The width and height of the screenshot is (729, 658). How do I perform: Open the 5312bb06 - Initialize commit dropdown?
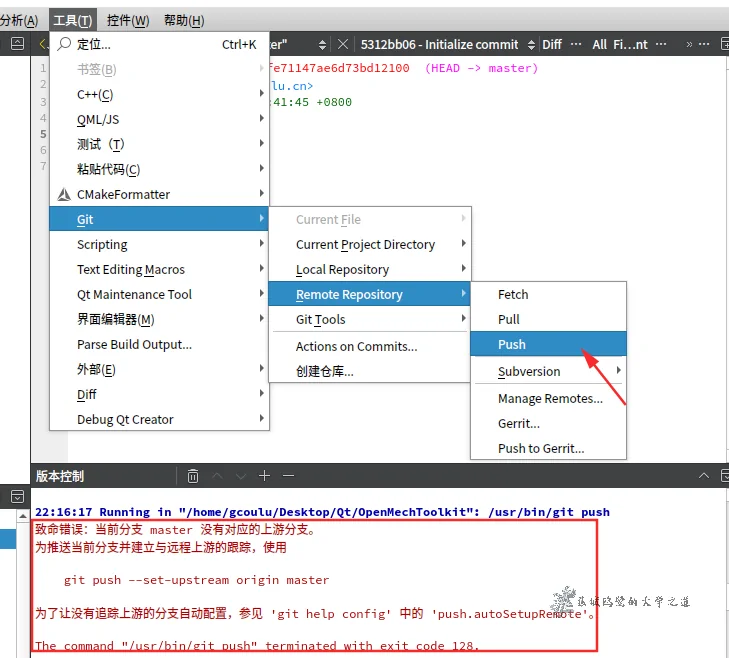pos(530,44)
